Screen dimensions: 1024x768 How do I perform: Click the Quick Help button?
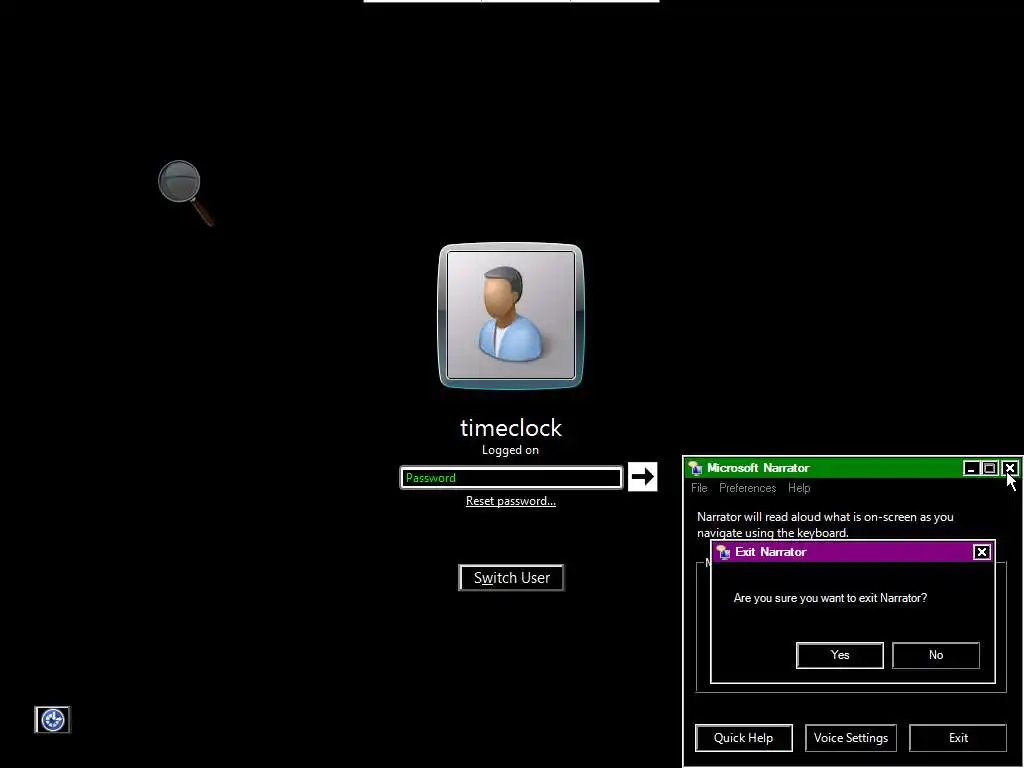point(744,738)
